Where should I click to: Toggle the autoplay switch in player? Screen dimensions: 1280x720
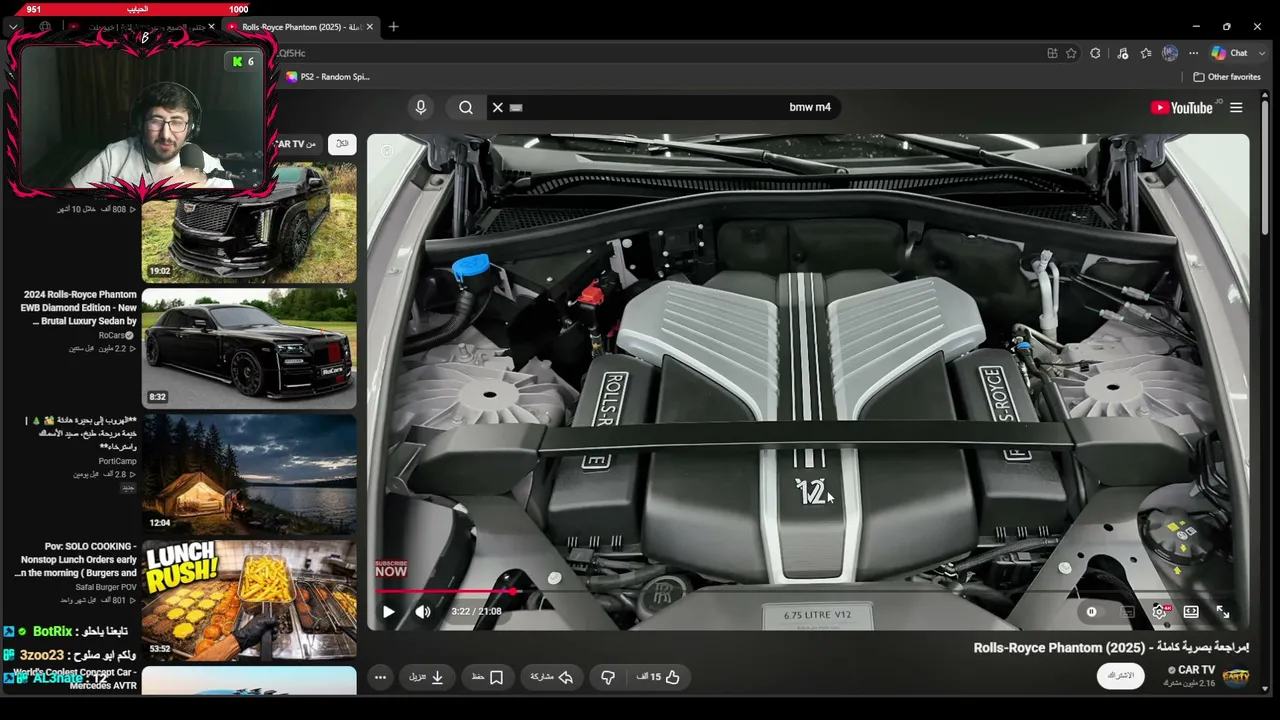[x=1091, y=612]
